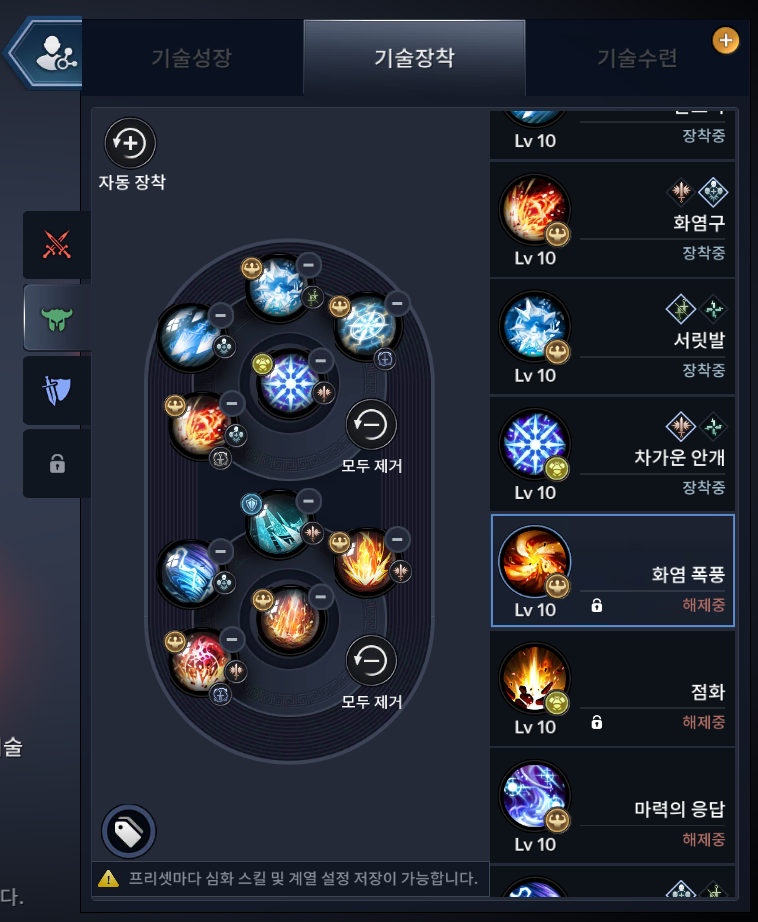The height and width of the screenshot is (922, 758).
Task: Select the 점화 skill row
Action: 612,688
